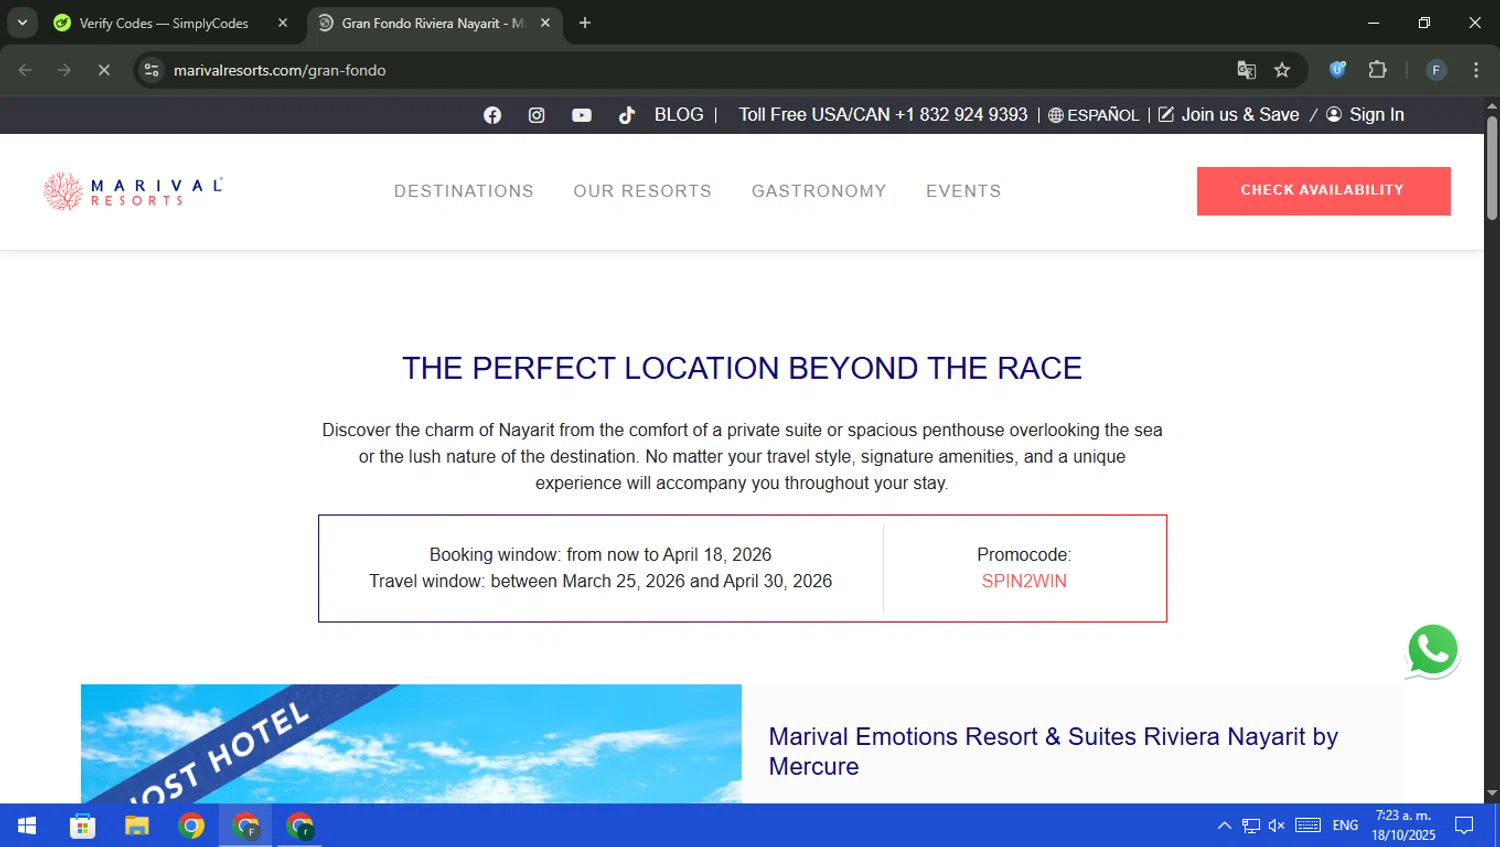Open the EVENTS menu

click(x=963, y=191)
